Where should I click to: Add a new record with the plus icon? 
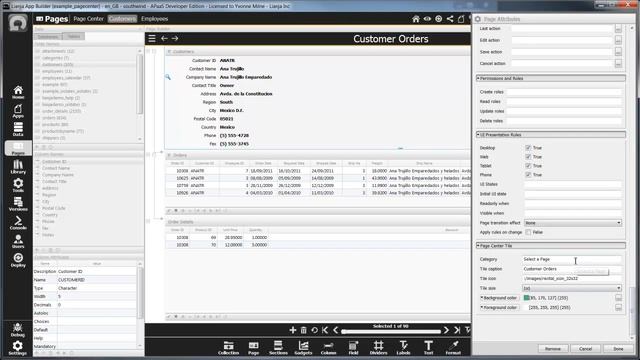tap(293, 330)
